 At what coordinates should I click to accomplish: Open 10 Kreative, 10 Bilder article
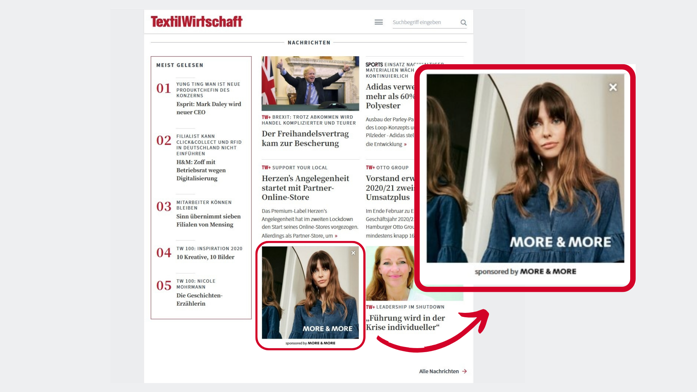[205, 257]
